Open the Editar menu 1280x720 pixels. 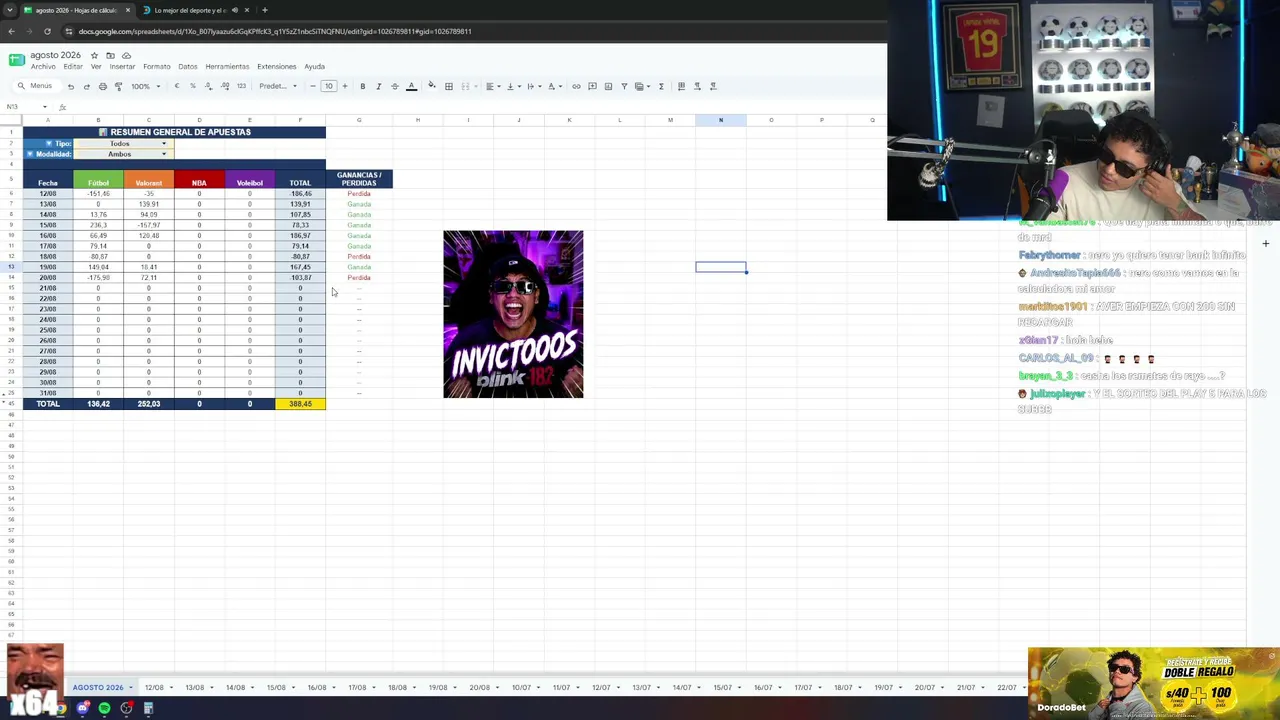click(73, 67)
